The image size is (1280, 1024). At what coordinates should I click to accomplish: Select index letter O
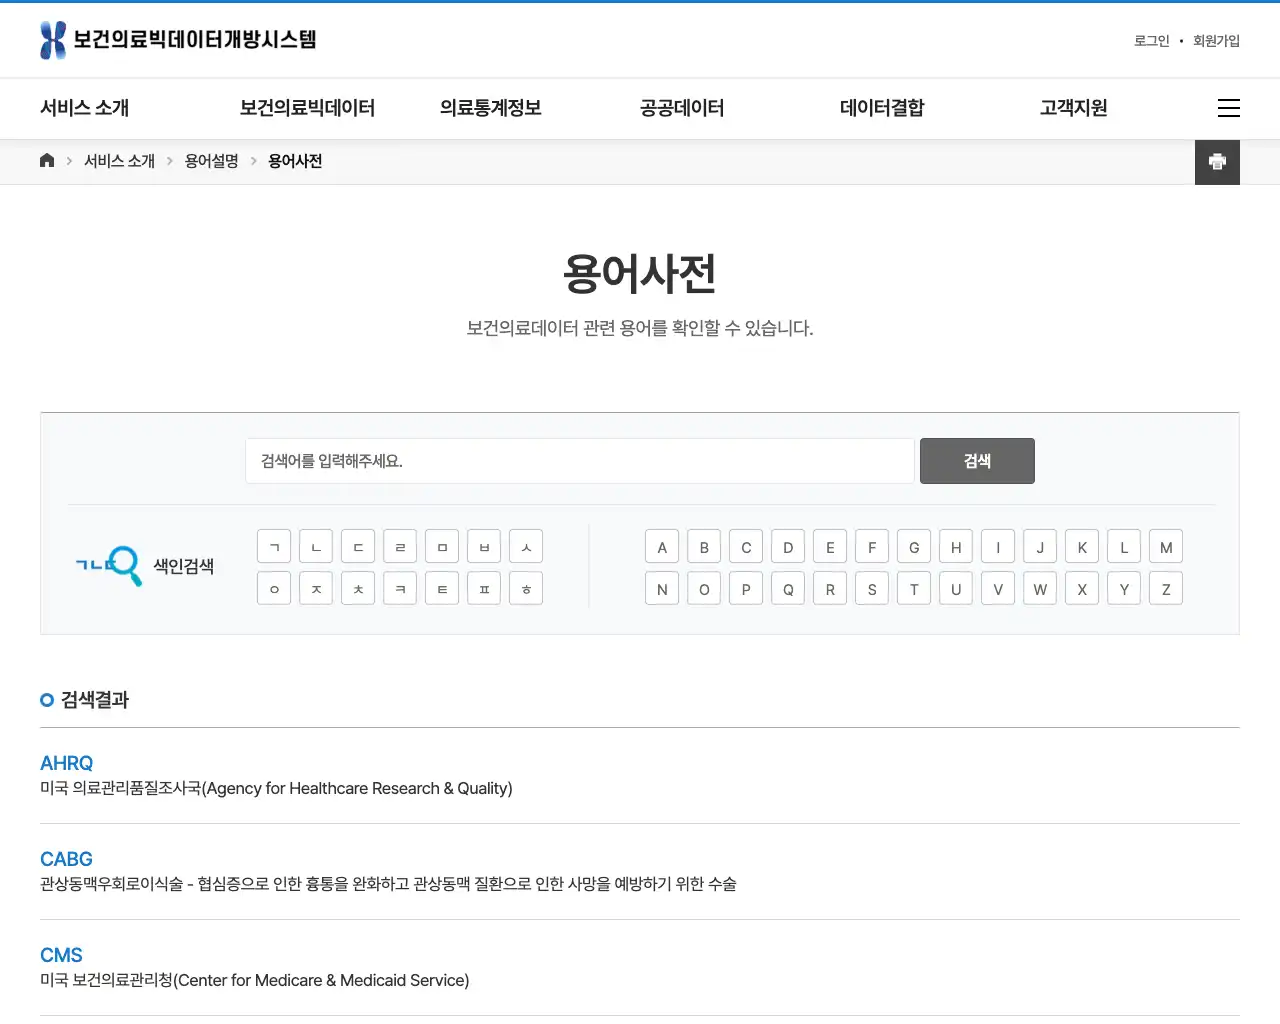pos(704,589)
